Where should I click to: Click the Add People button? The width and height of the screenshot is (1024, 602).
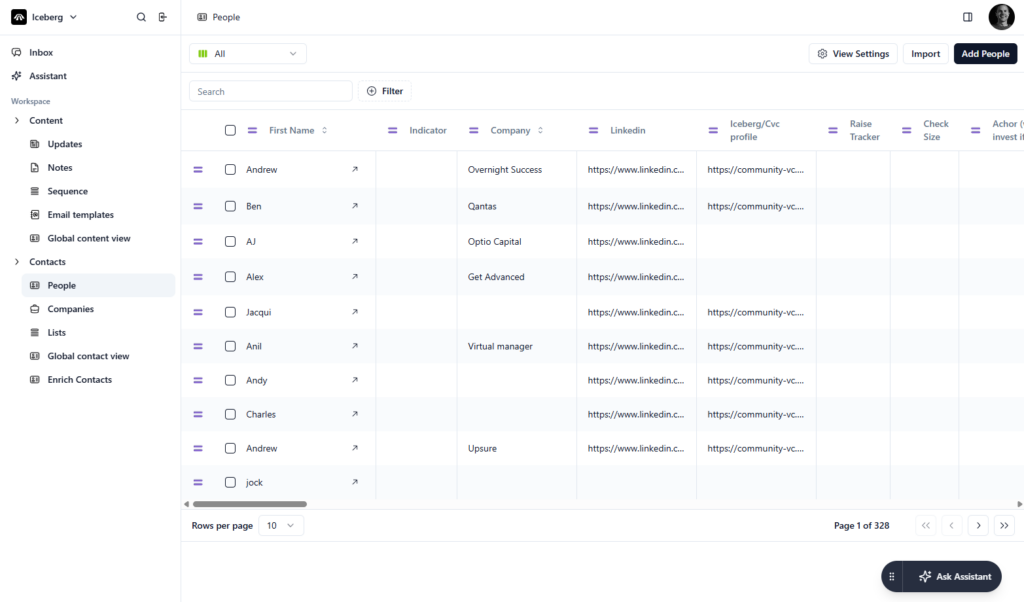[984, 54]
